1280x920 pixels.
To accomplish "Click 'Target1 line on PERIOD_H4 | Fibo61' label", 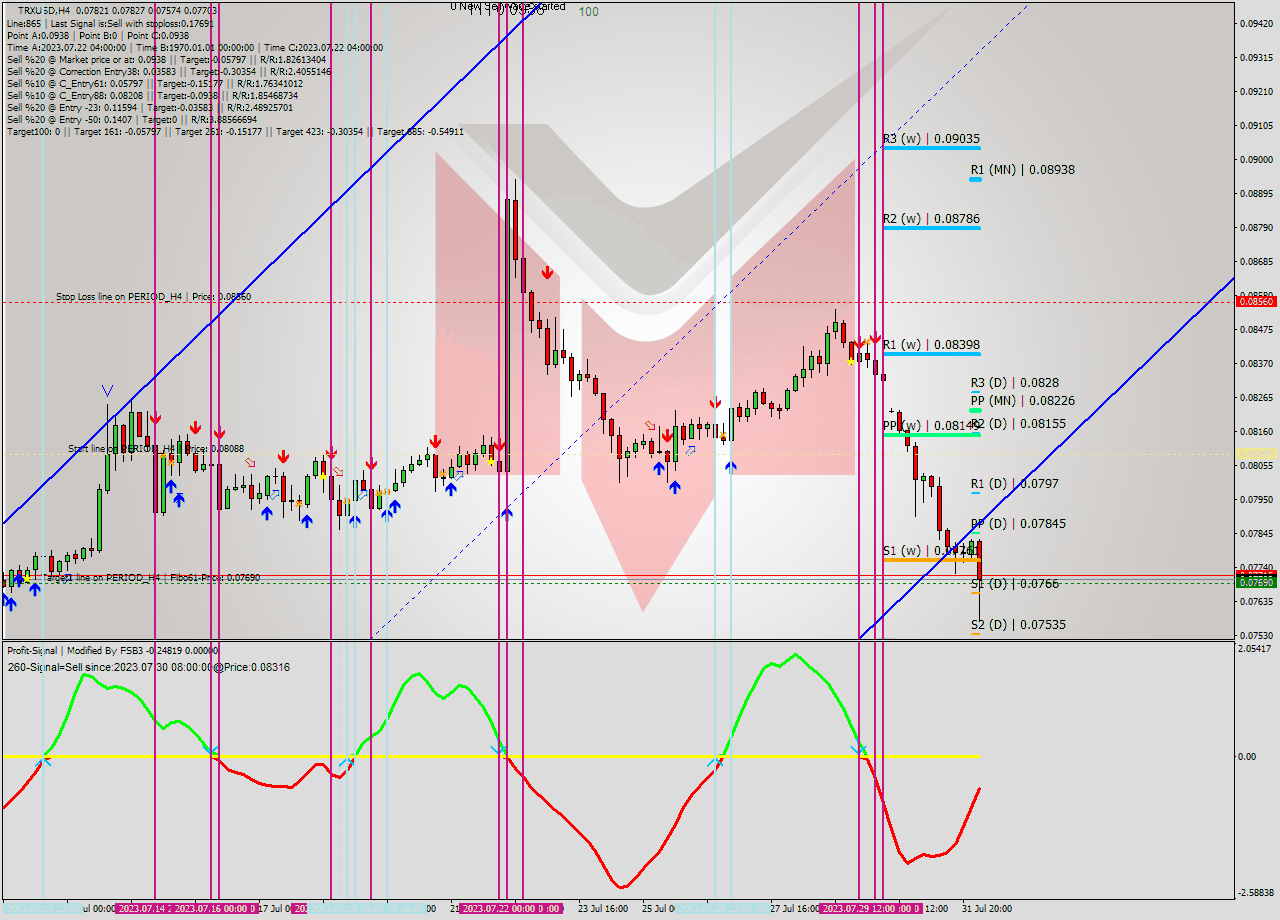I will pos(150,577).
